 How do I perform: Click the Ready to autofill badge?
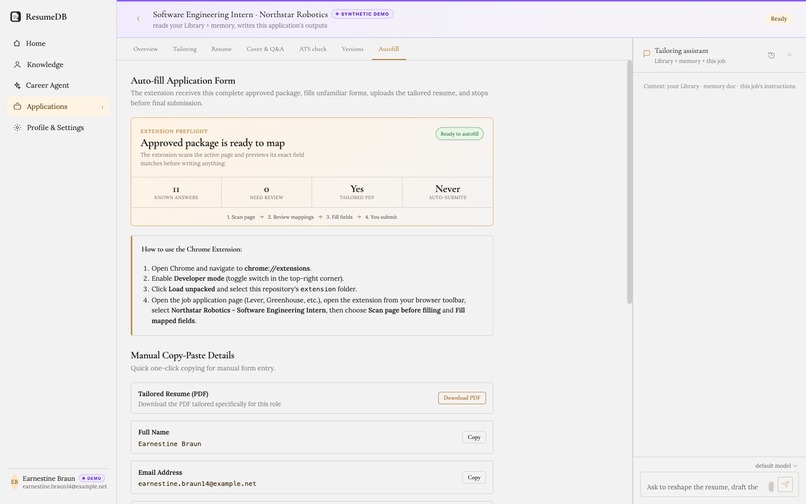coord(459,134)
